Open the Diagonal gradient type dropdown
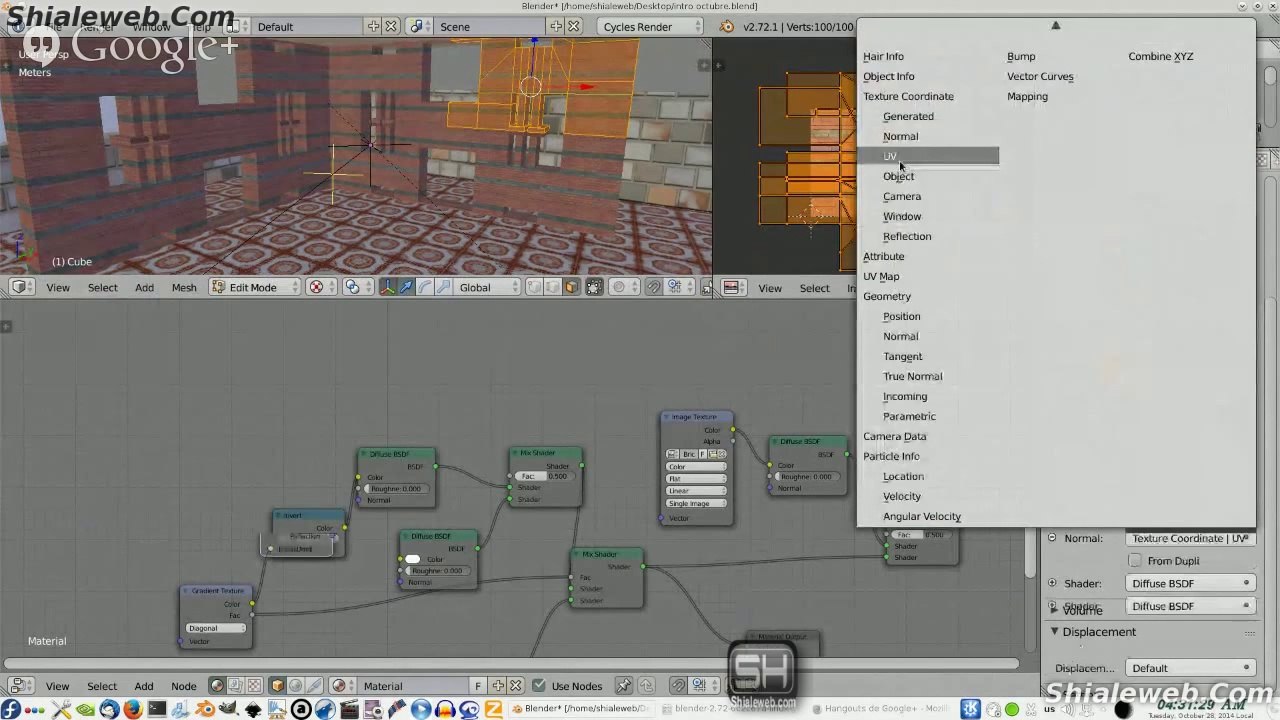Screen dimensions: 1280x720 (x=218, y=628)
